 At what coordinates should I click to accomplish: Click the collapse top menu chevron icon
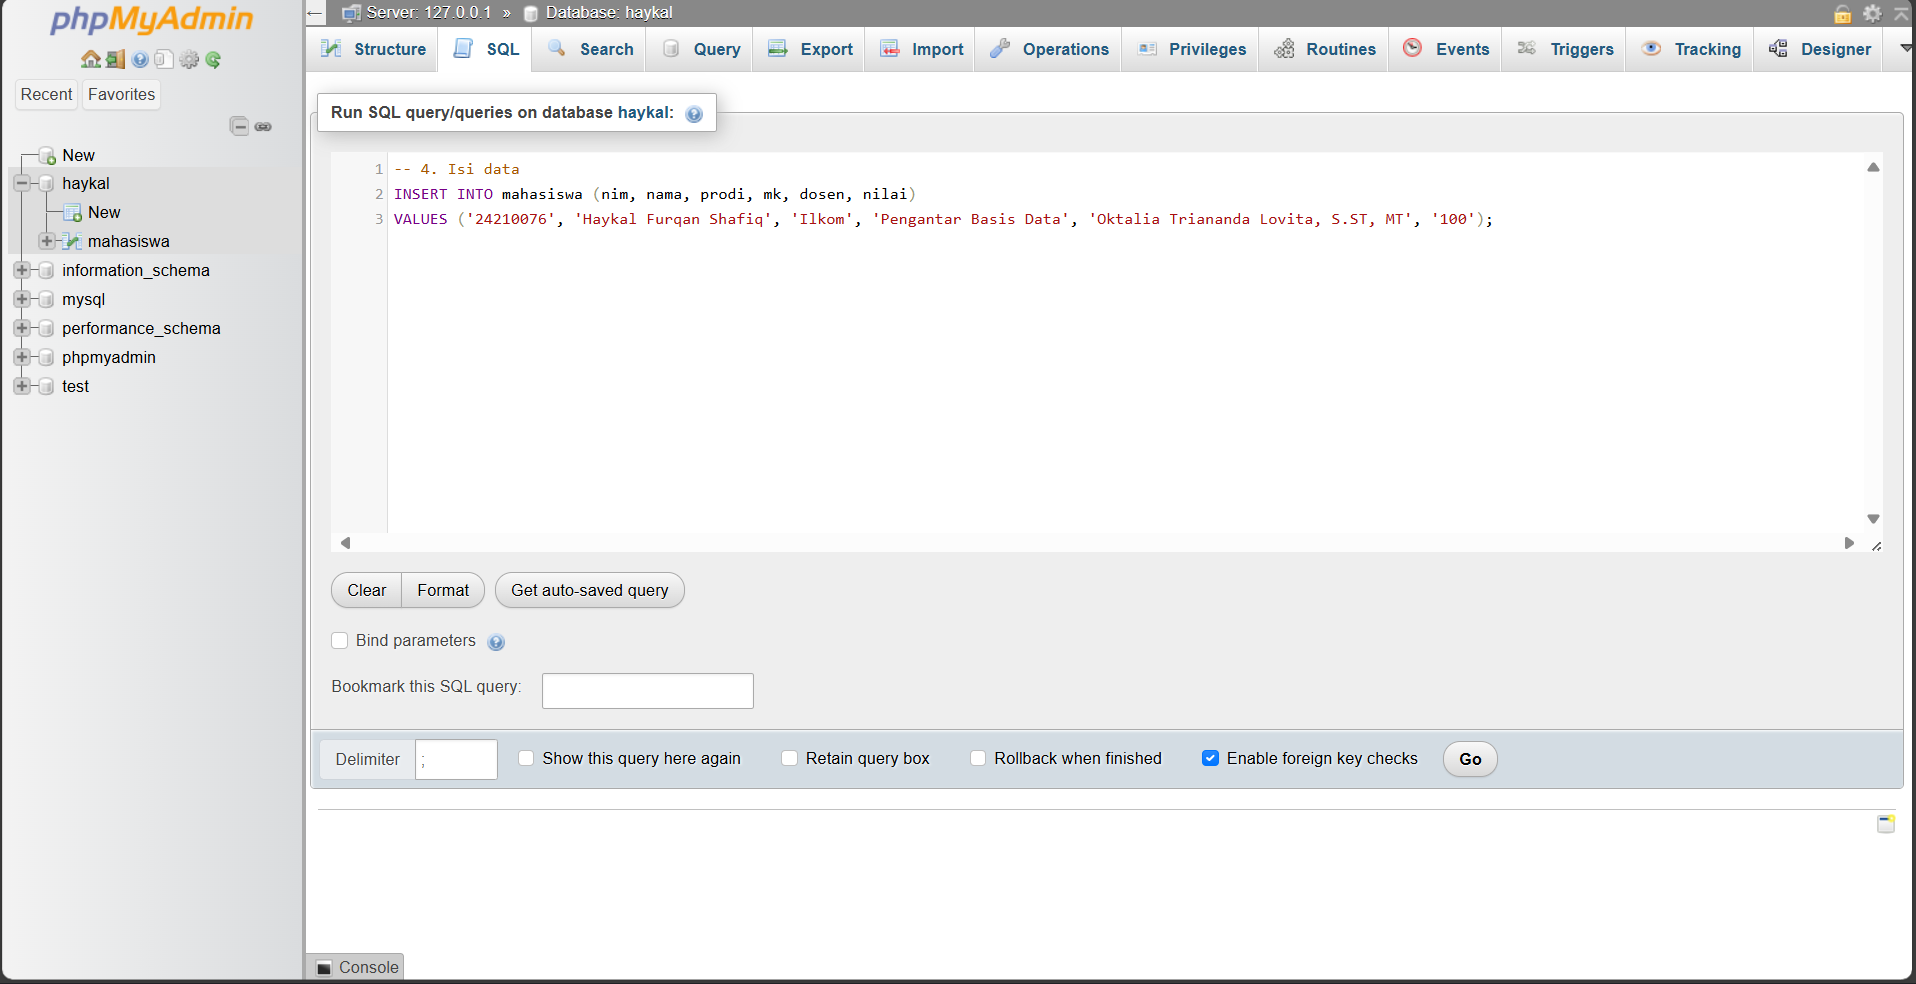pos(1901,13)
